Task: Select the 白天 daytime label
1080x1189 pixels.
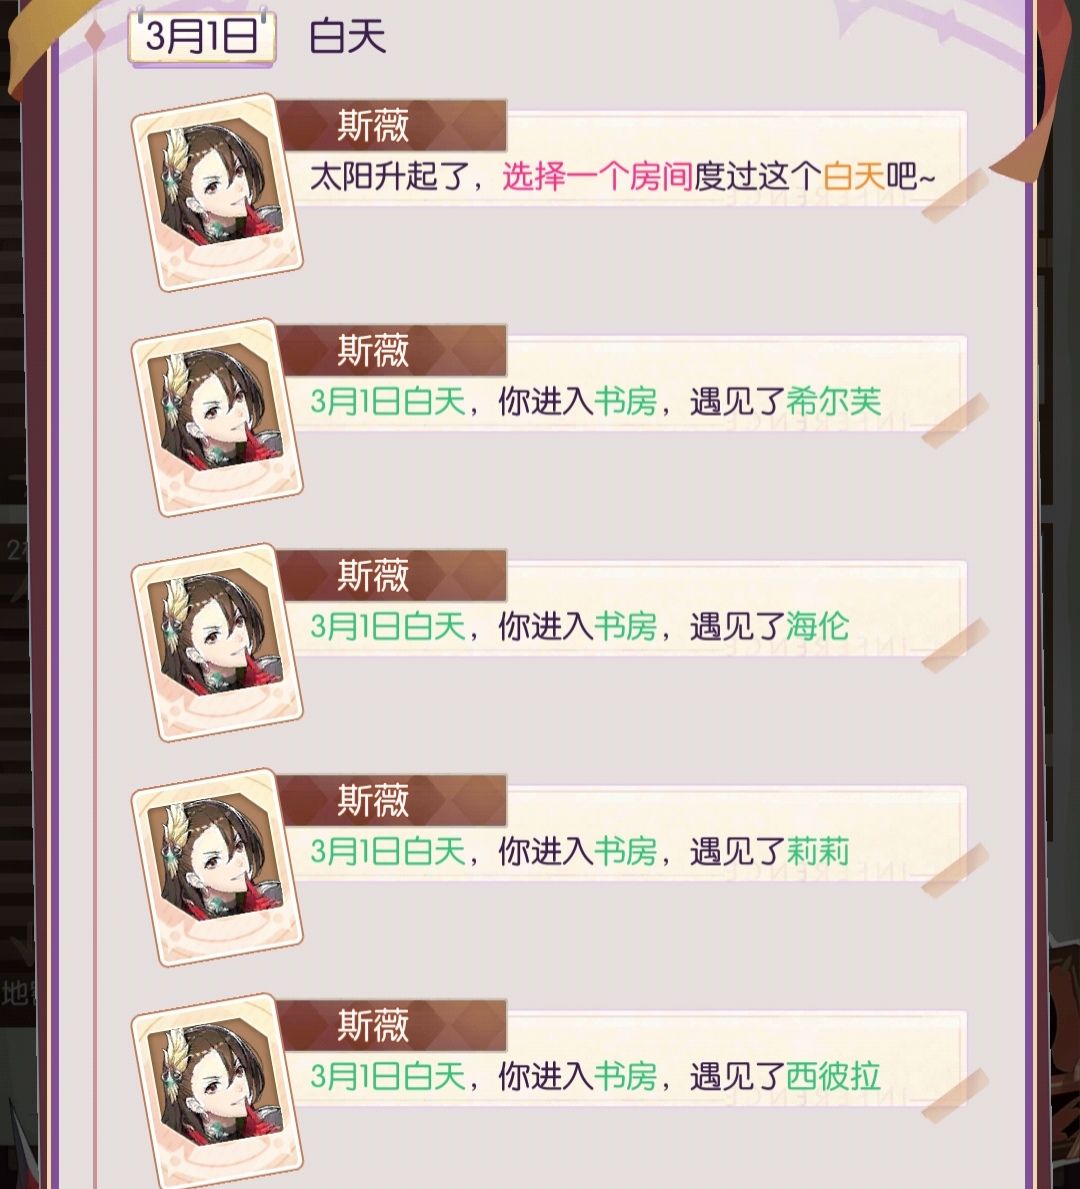Action: [347, 36]
